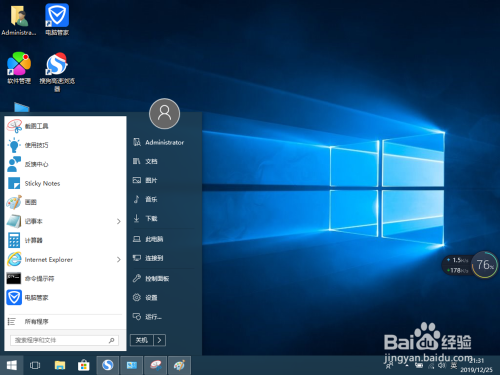Open Feedback Hub (反馈中心) in start menu
The height and width of the screenshot is (375, 500).
[65, 164]
